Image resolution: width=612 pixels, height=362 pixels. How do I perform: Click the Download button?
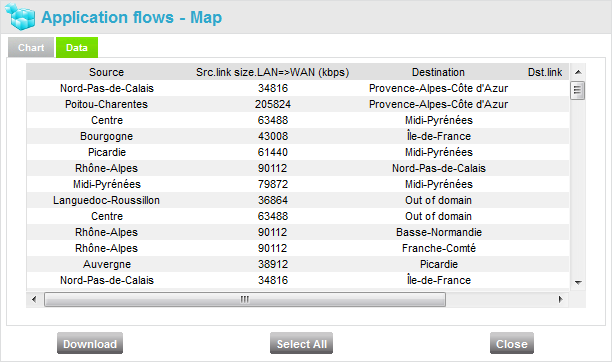[x=90, y=343]
